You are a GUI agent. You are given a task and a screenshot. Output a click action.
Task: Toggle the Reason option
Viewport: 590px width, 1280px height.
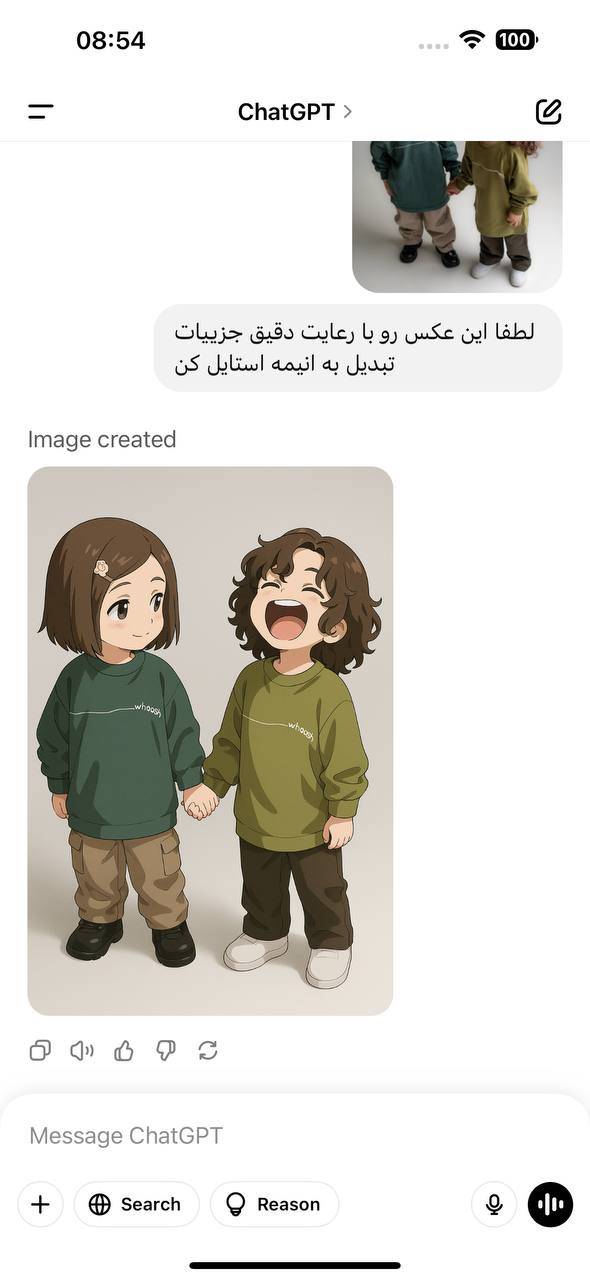[274, 1204]
